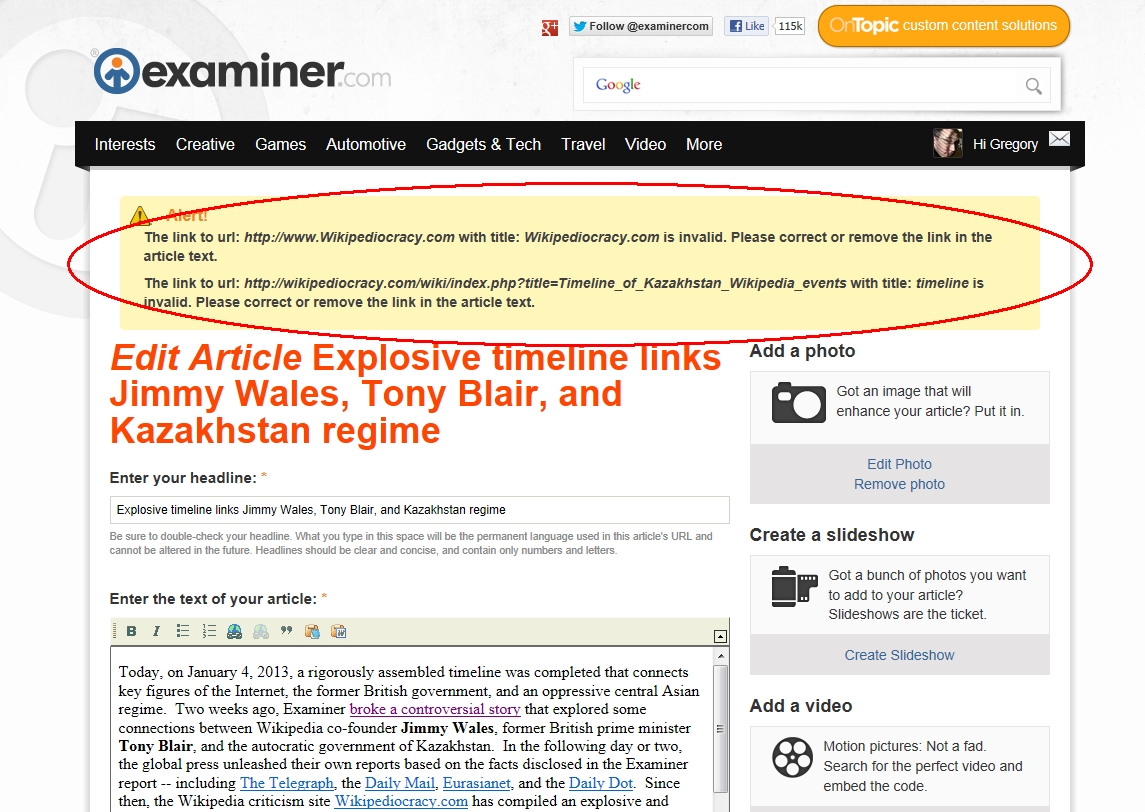Insert a bulleted list in the editor

pyautogui.click(x=183, y=631)
